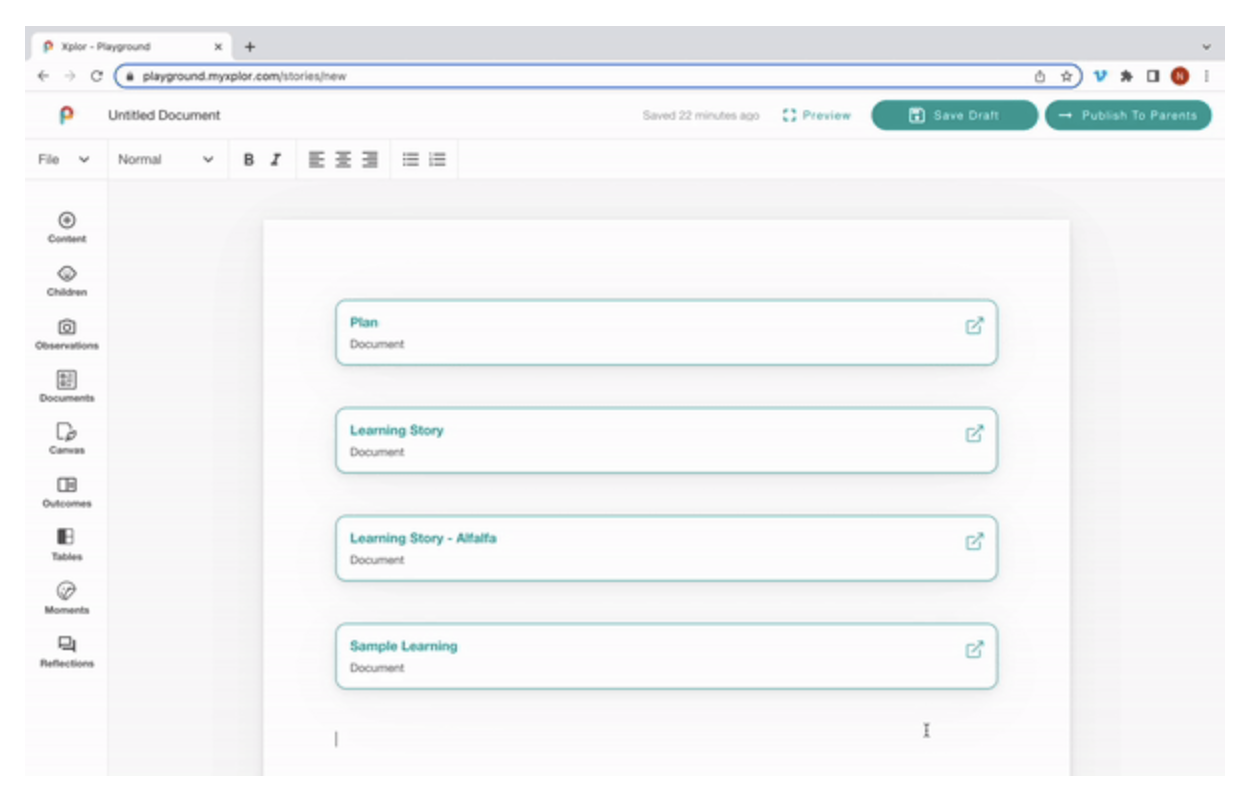This screenshot has height=787, width=1240.
Task: Click the Publish To Parents button
Action: (x=1130, y=116)
